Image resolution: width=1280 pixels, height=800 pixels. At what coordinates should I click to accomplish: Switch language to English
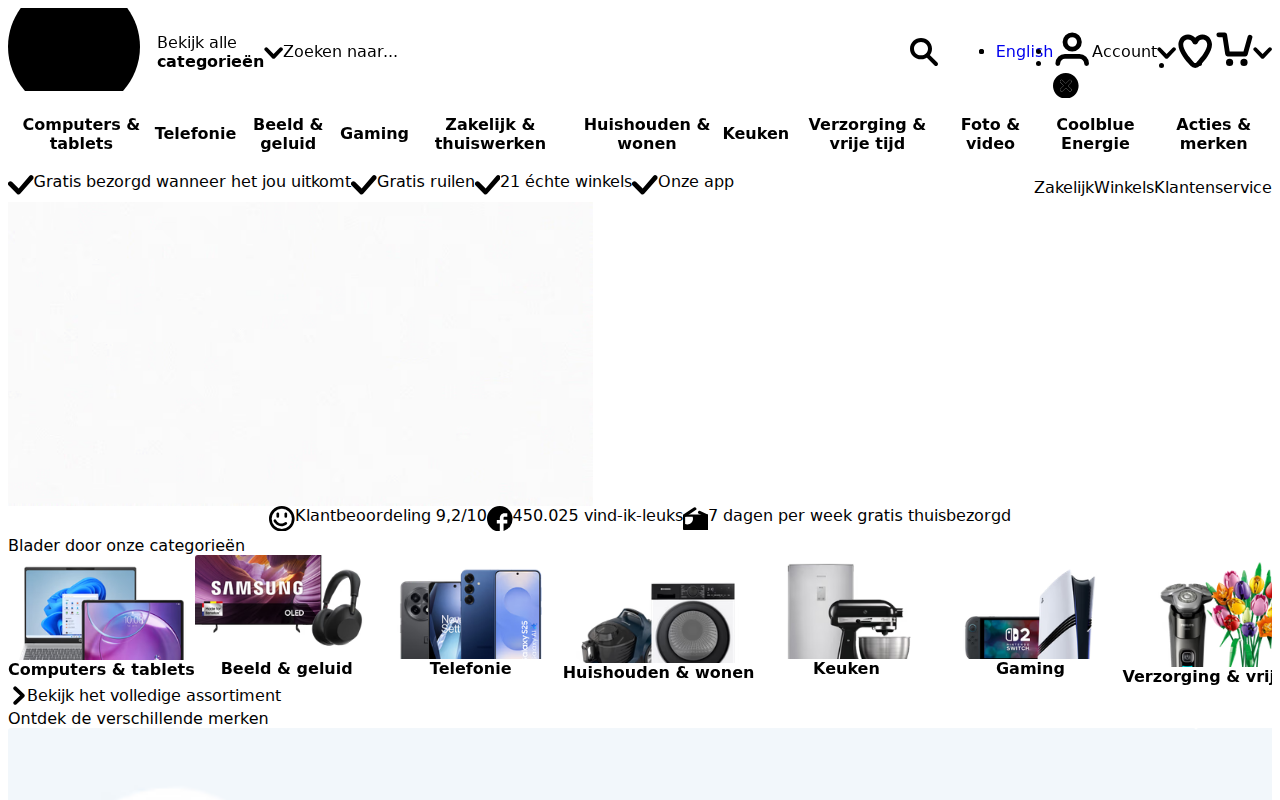click(1024, 52)
